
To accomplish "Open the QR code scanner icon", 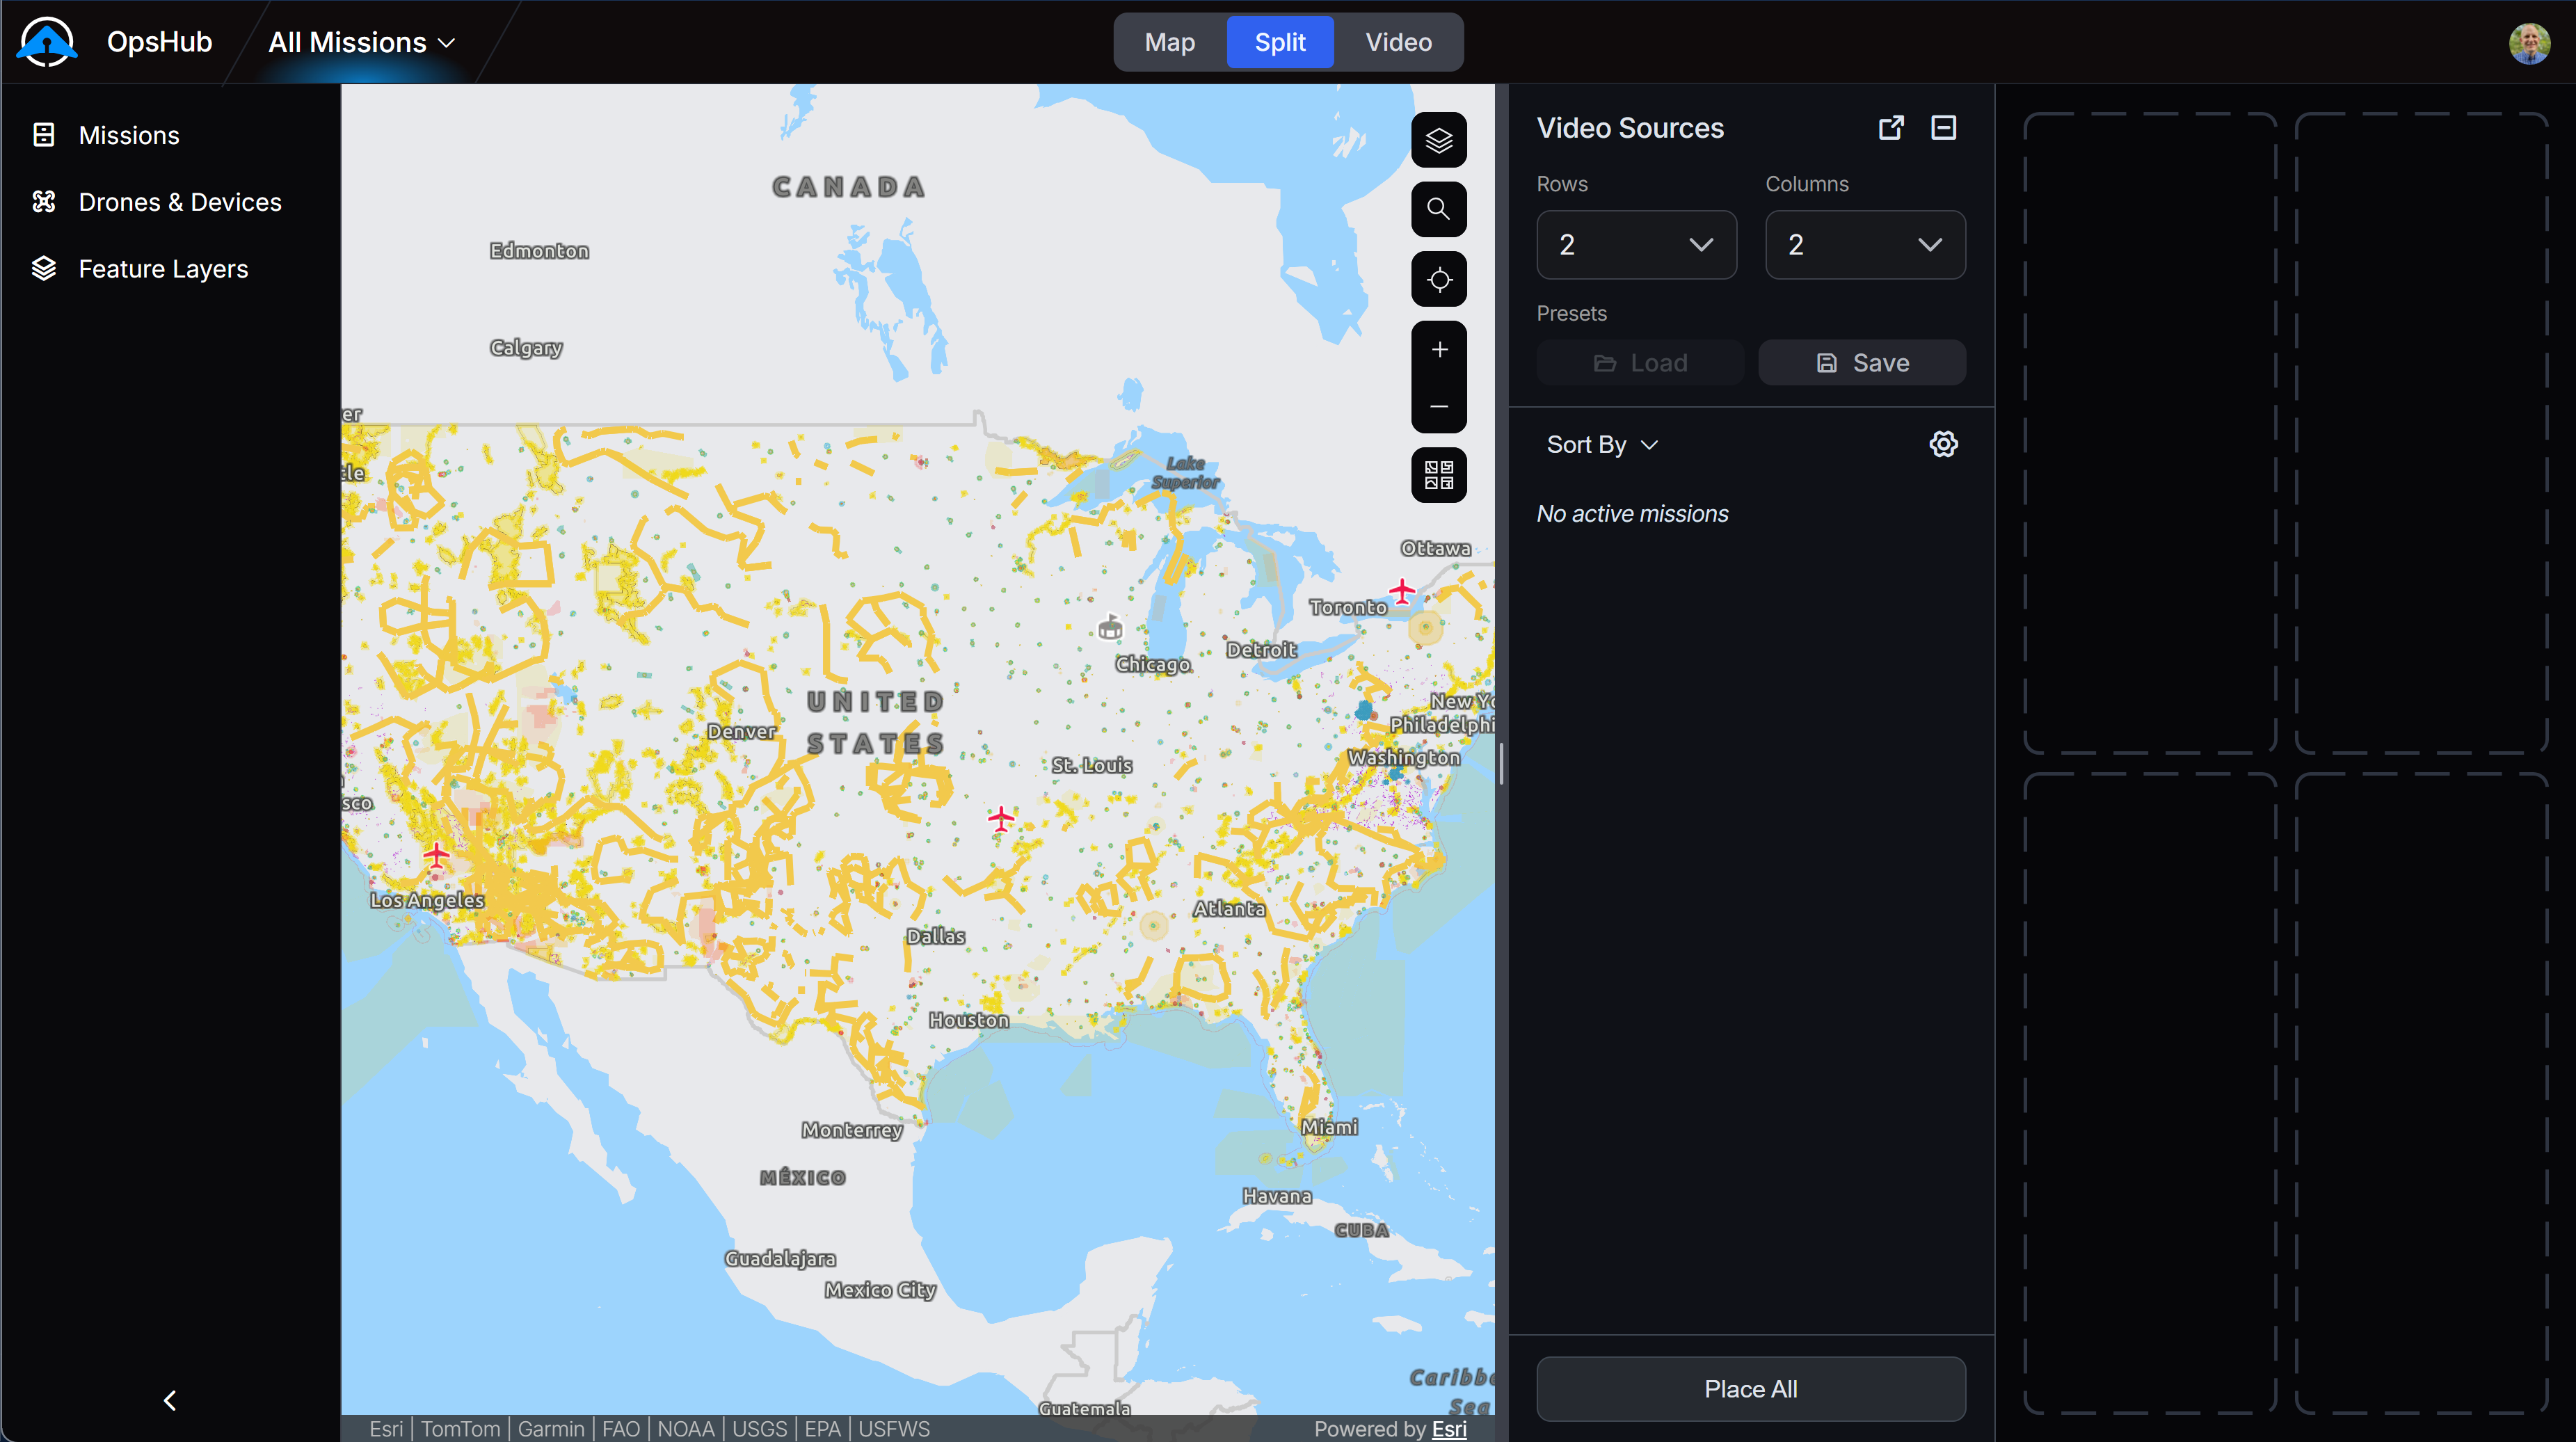I will click(1439, 475).
